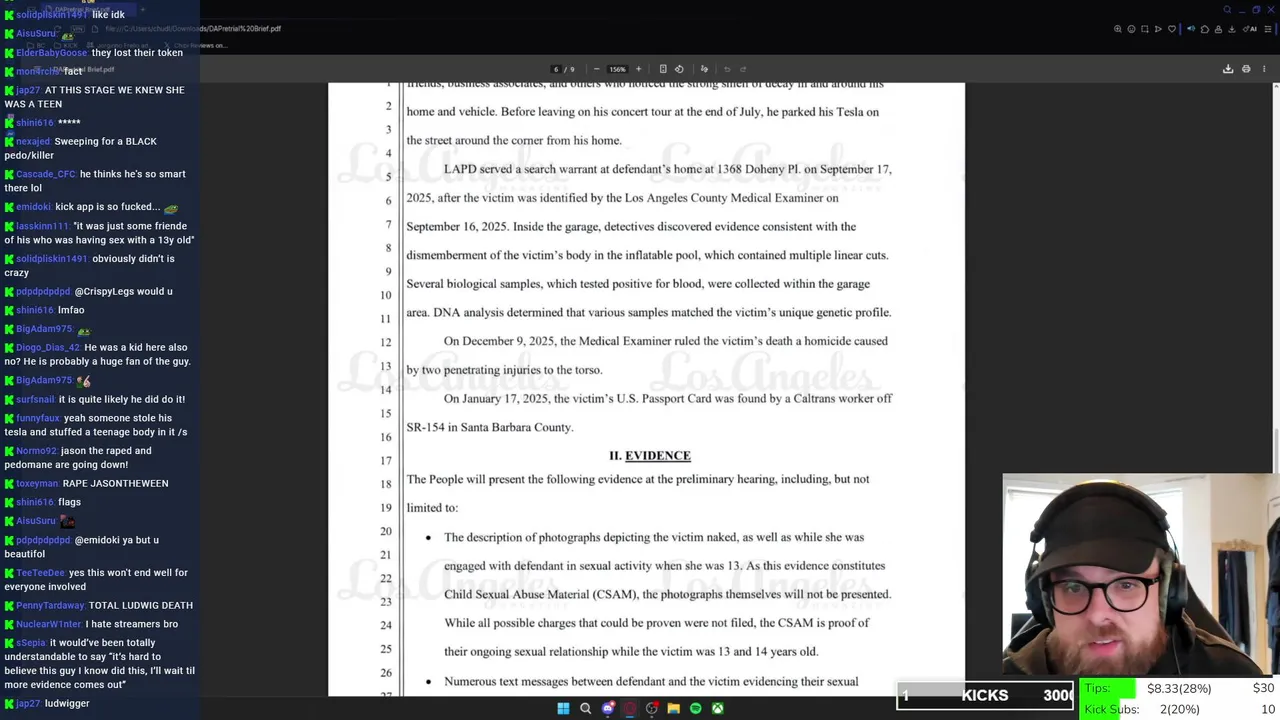Open Opera GX browser from taskbar
The height and width of the screenshot is (720, 1280).
(629, 708)
